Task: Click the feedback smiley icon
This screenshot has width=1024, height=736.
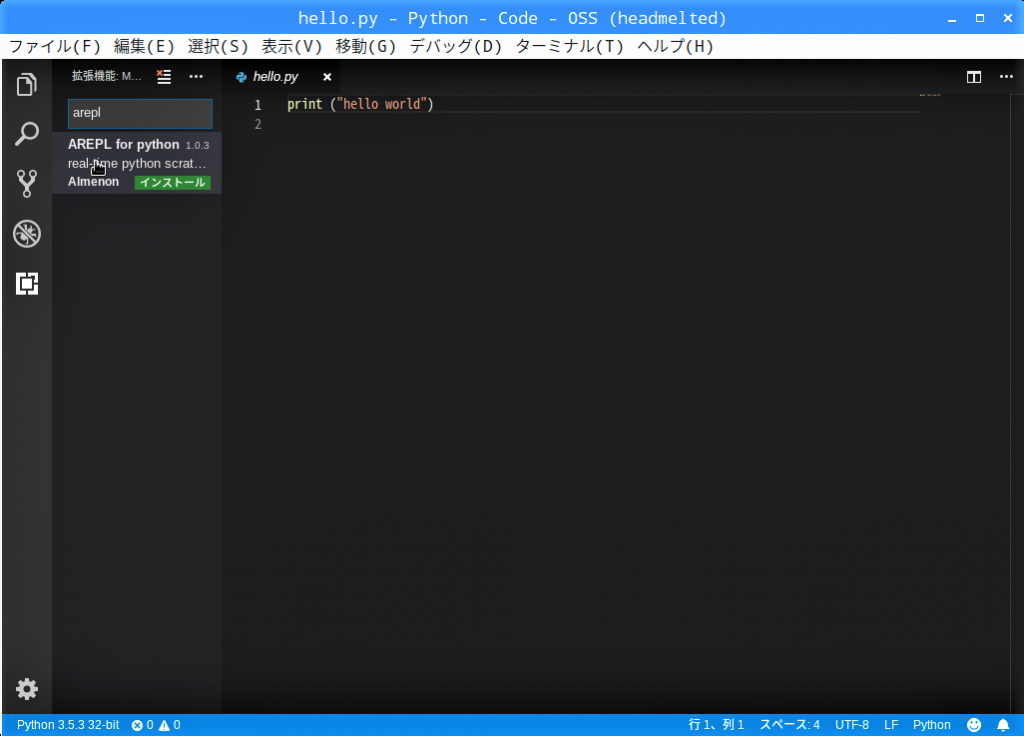Action: (x=974, y=725)
